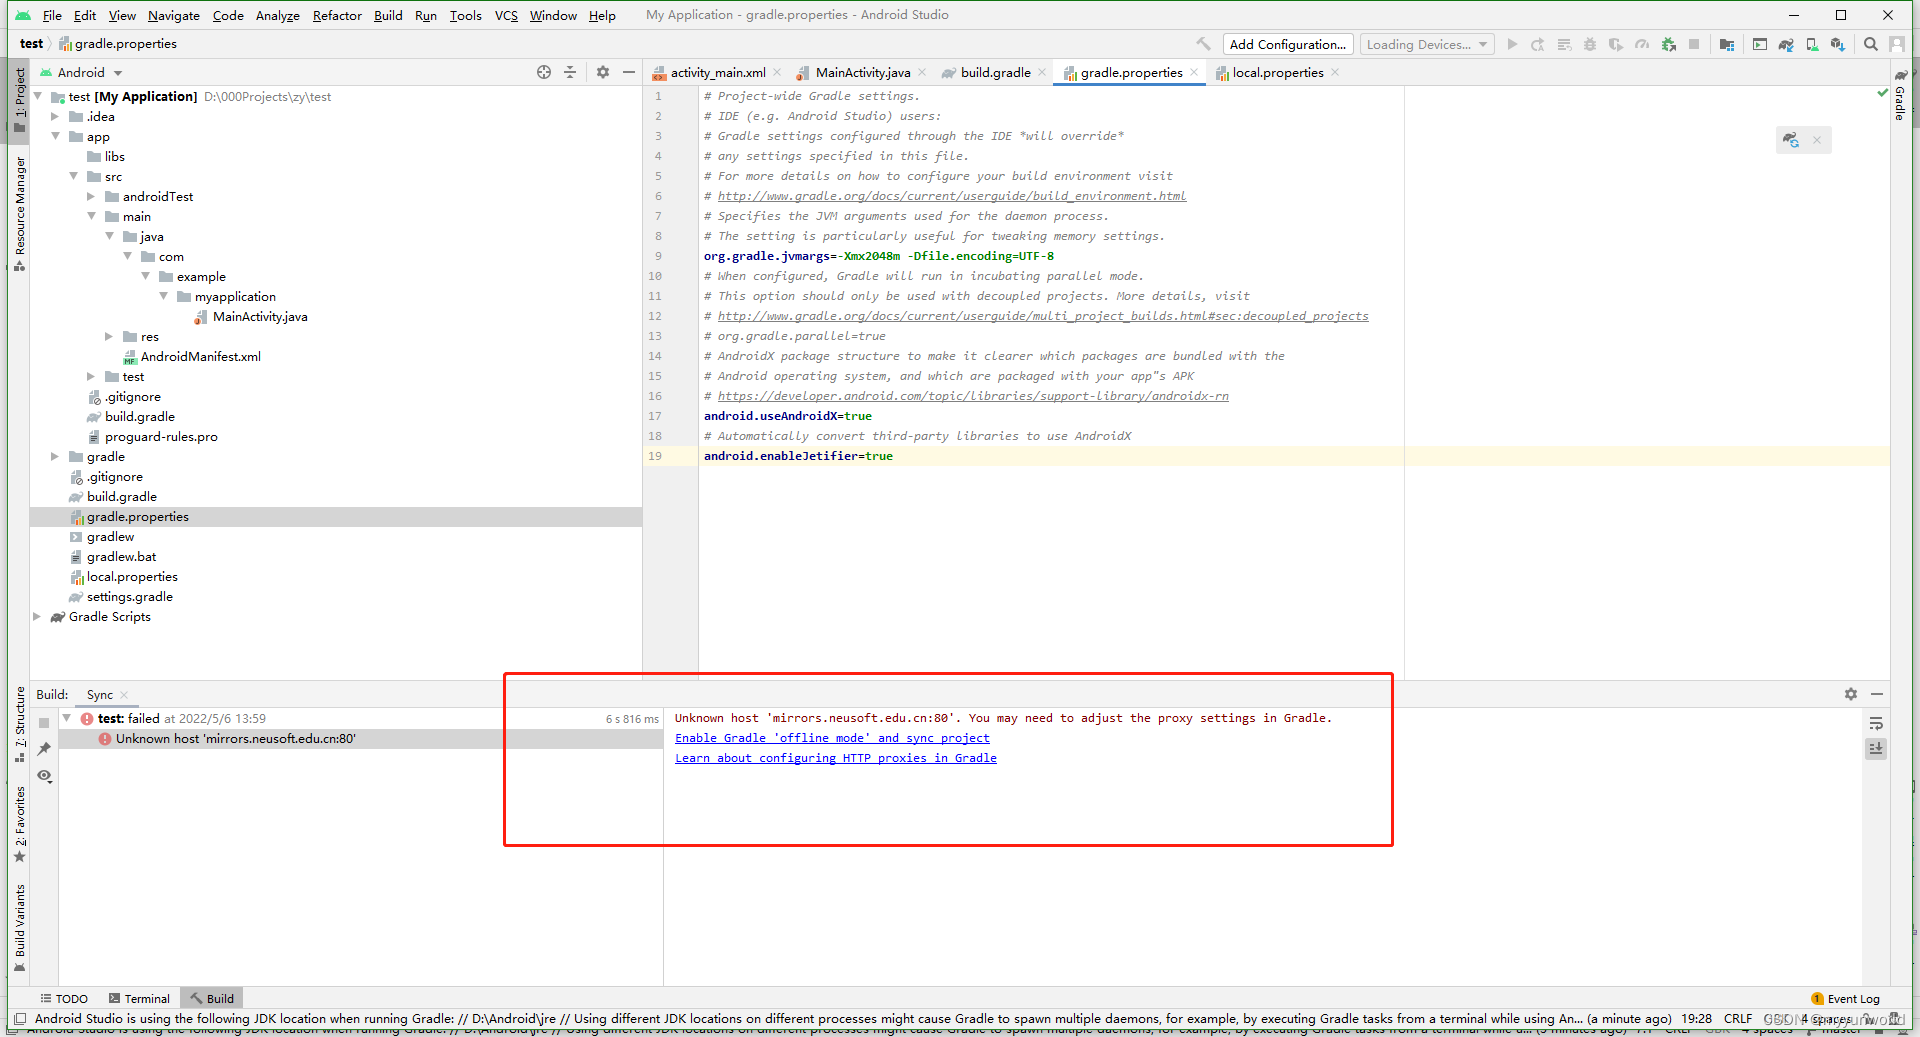Open the Event Log button
1920x1037 pixels.
tap(1846, 998)
